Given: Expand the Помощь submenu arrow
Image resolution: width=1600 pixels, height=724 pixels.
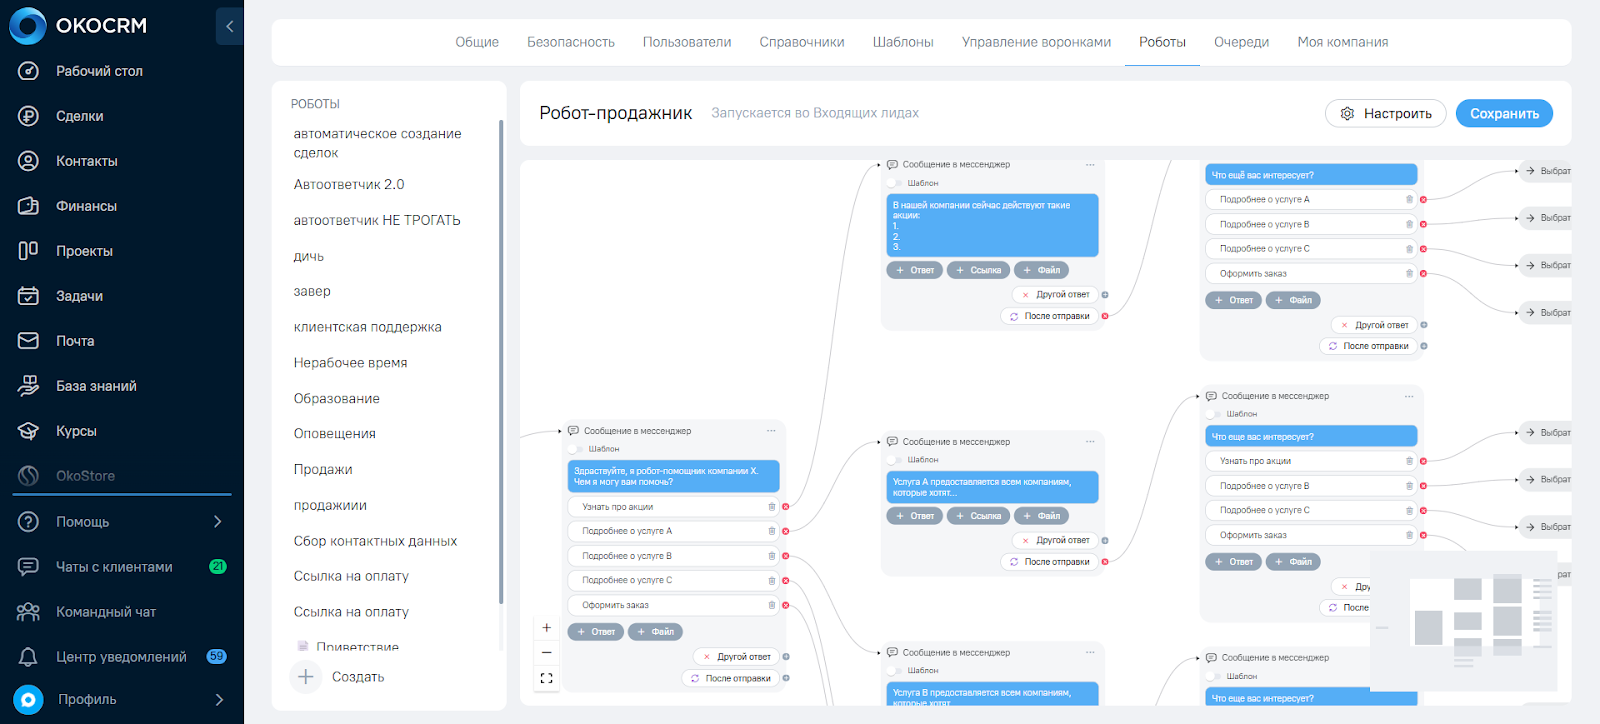Looking at the screenshot, I should pyautogui.click(x=218, y=522).
